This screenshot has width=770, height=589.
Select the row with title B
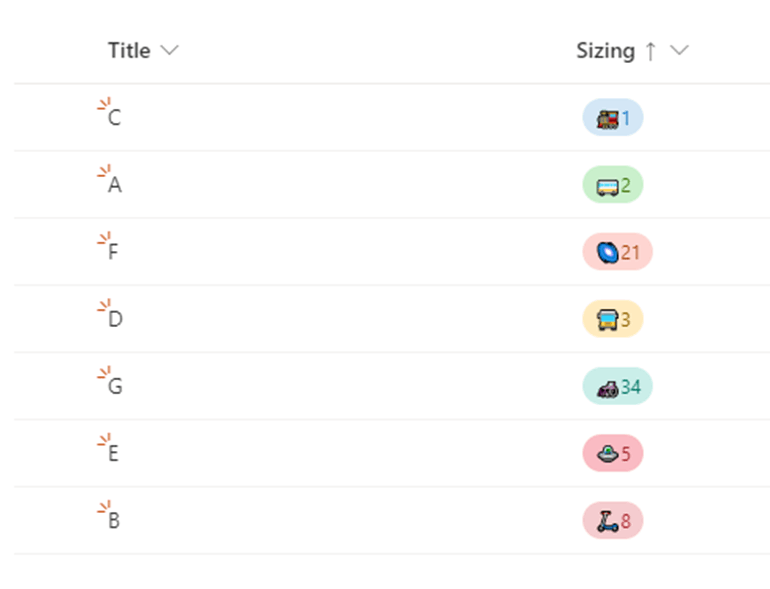tap(392, 520)
